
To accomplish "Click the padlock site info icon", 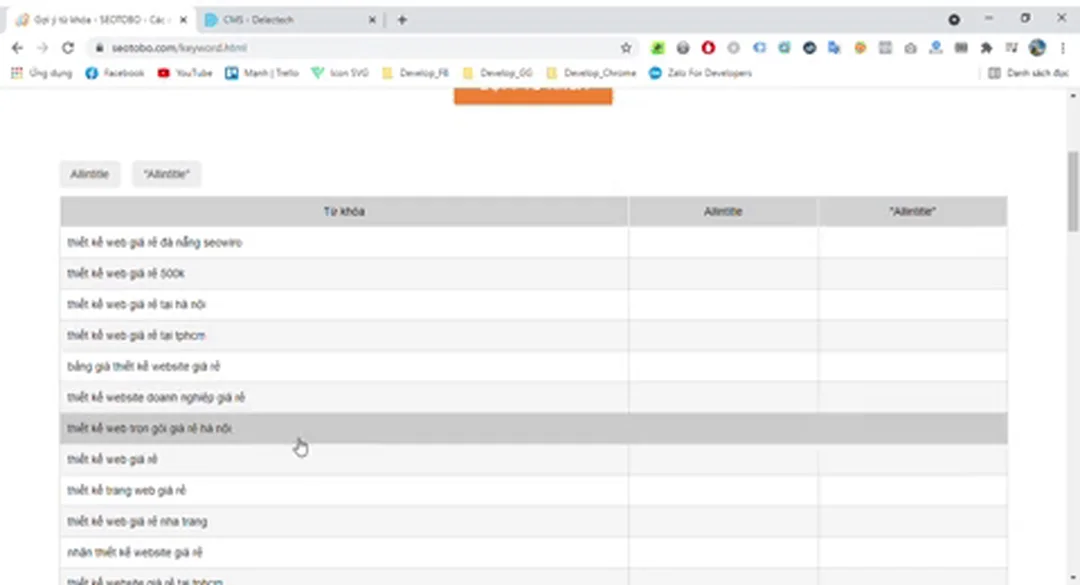I will pyautogui.click(x=99, y=48).
